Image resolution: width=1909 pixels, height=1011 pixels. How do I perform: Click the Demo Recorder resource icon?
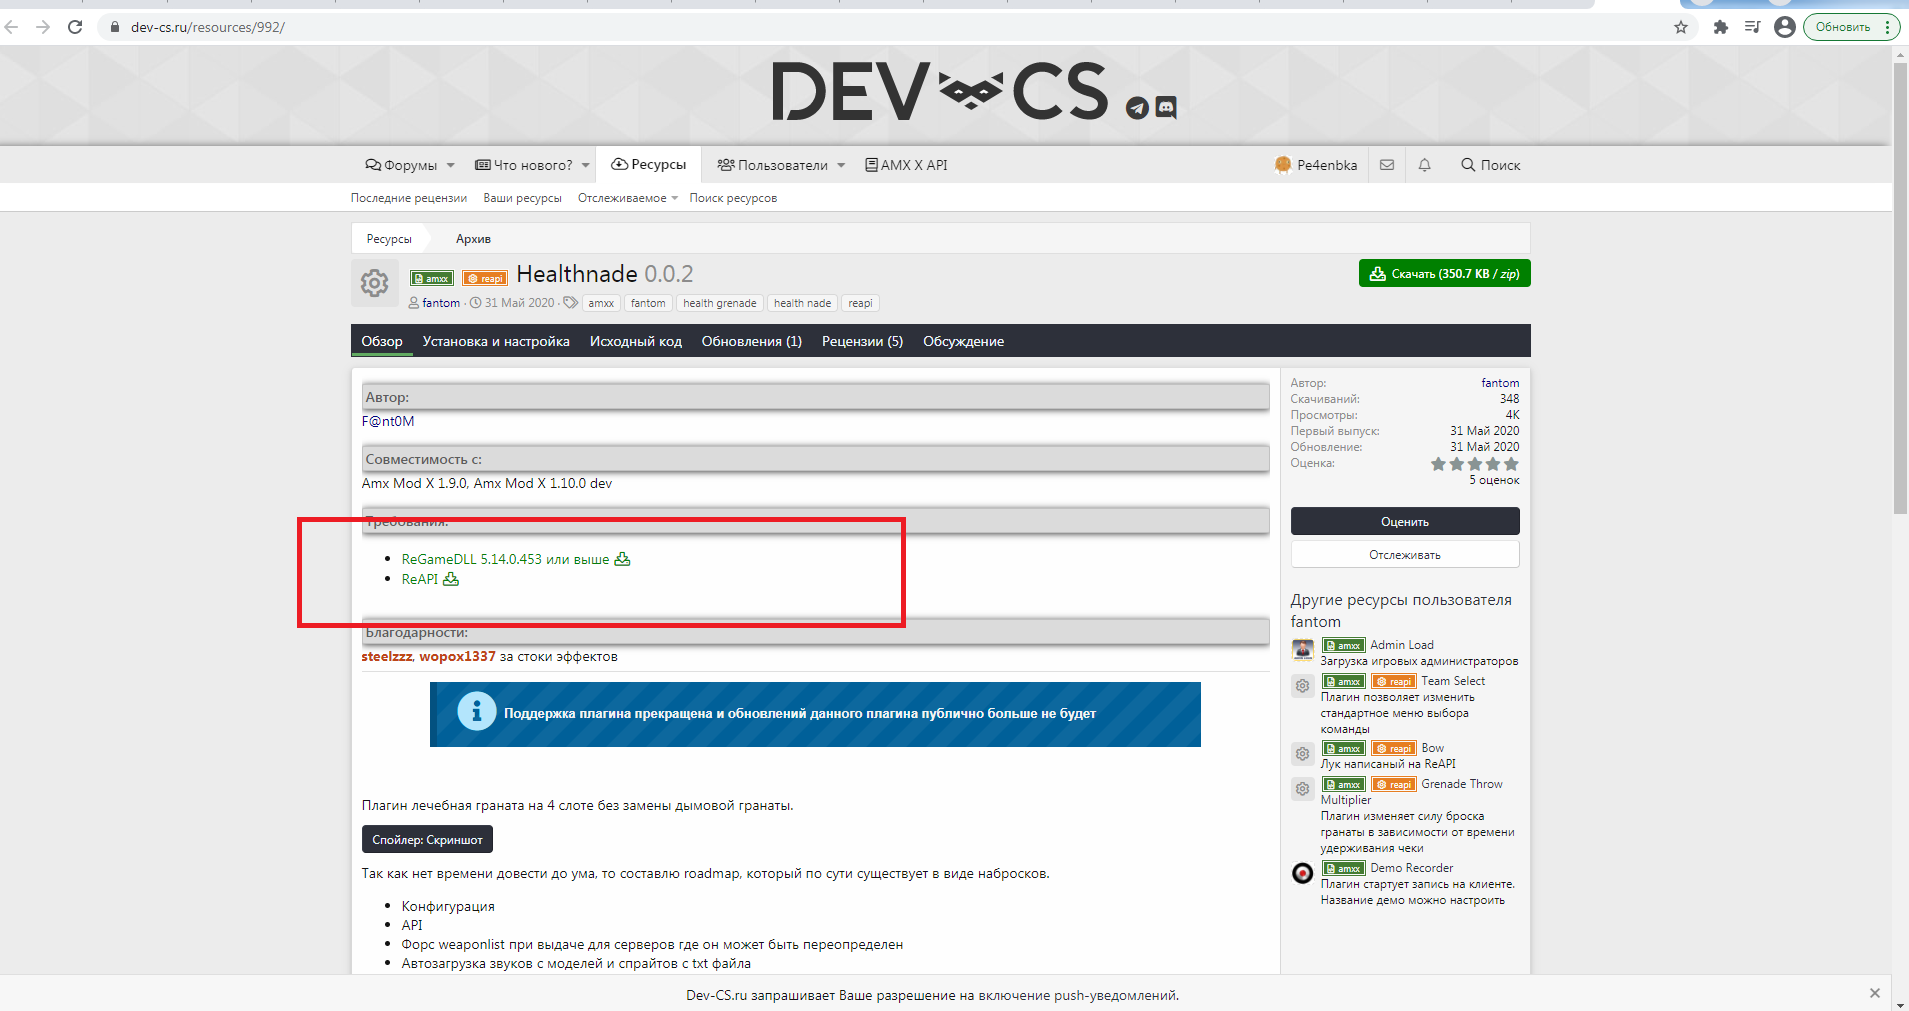coord(1303,873)
